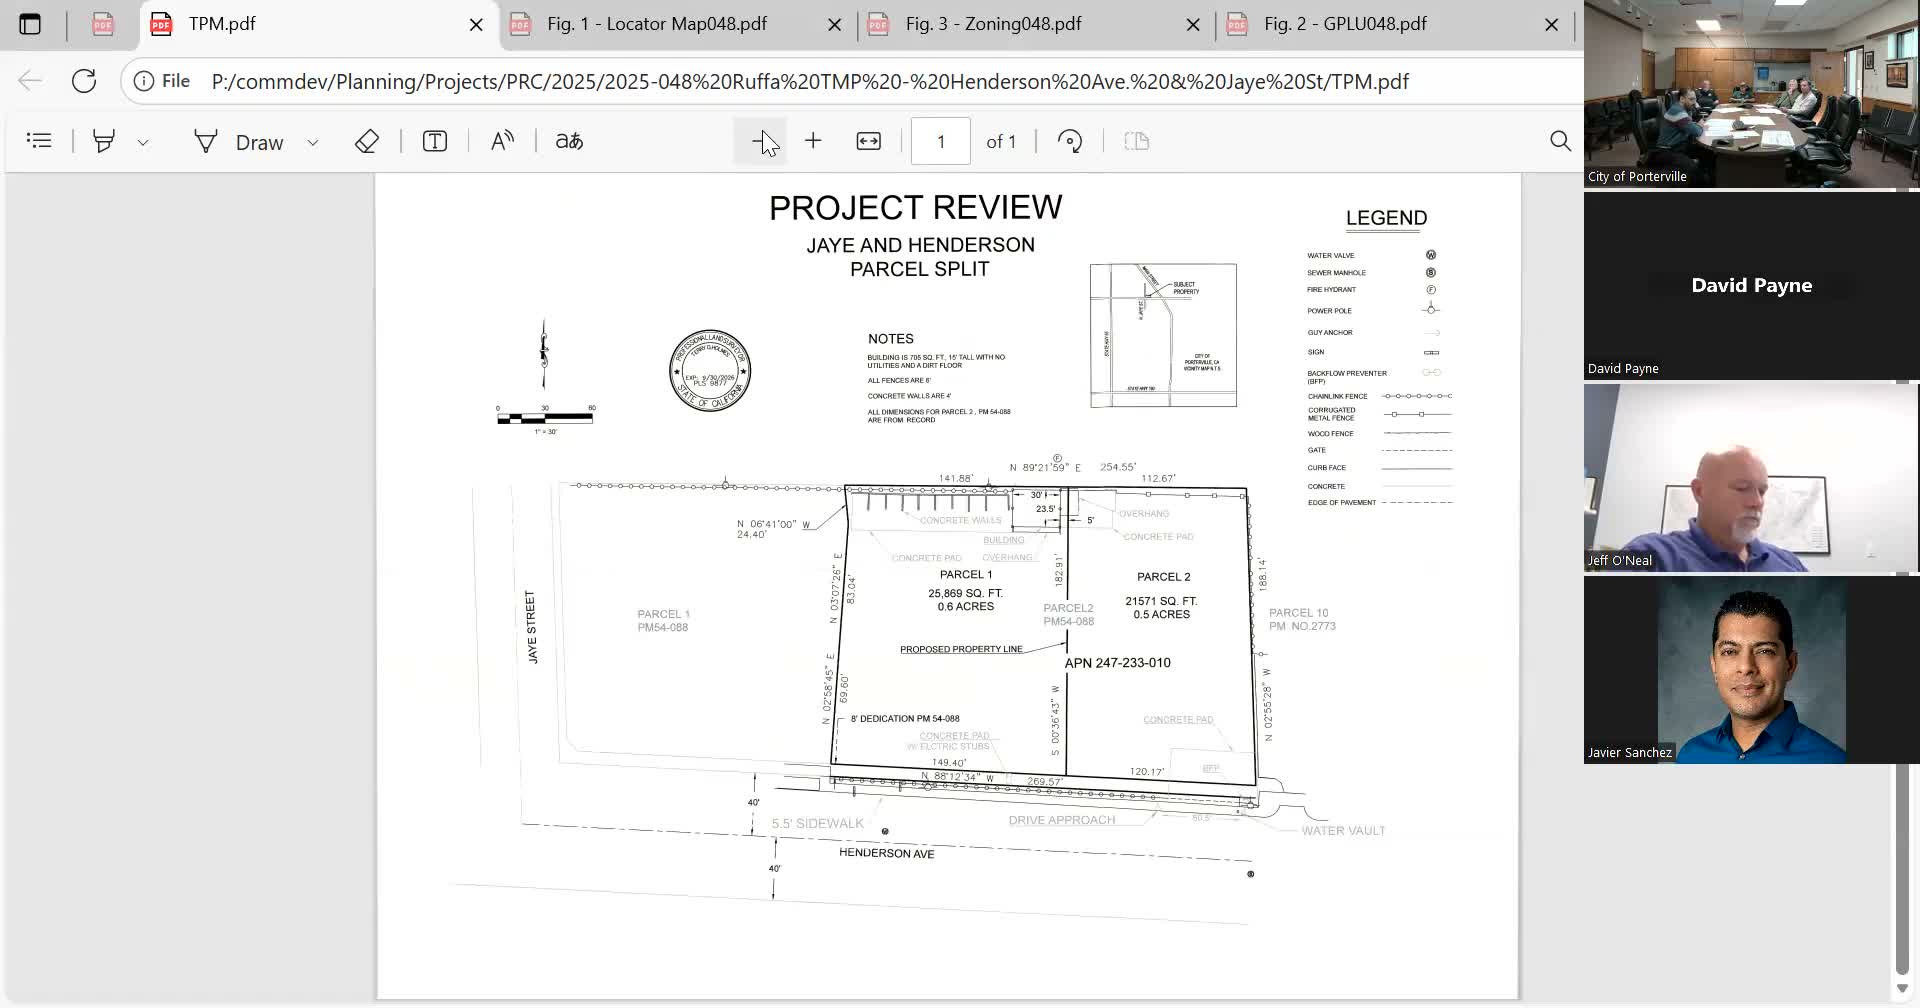Rotate the PDF page
This screenshot has width=1920, height=1008.
[1070, 141]
